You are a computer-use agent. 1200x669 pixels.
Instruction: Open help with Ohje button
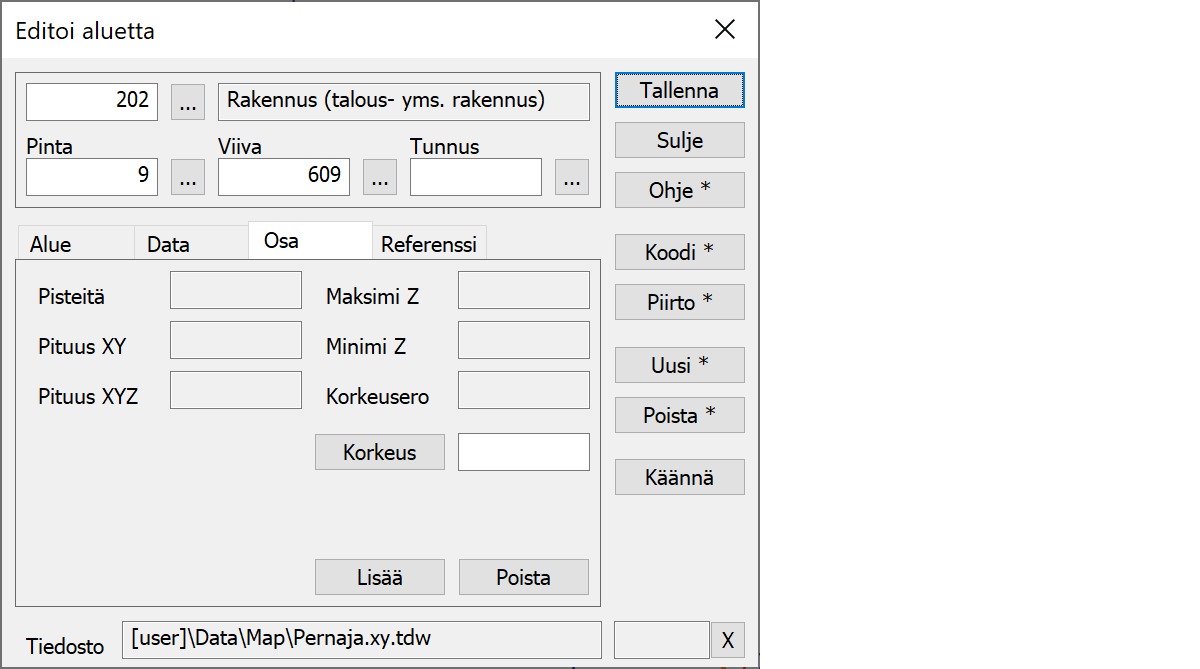[679, 190]
